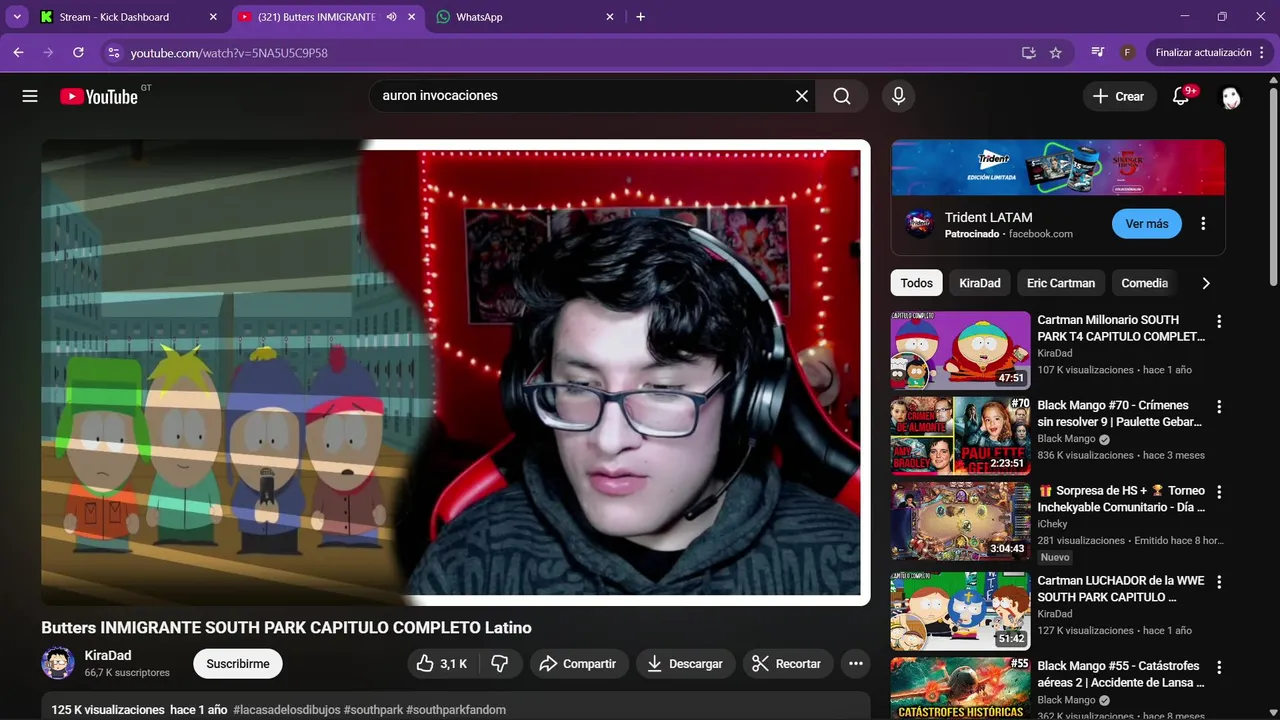
Task: Close the Kick Dashboard tab
Action: click(212, 17)
